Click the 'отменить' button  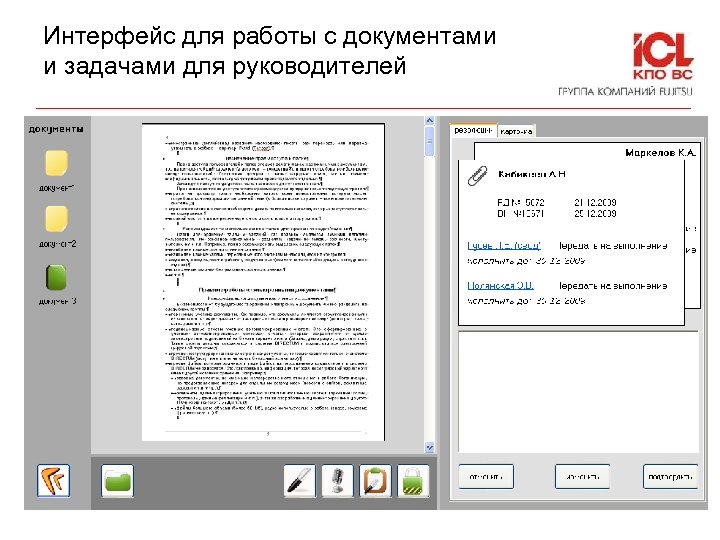coord(486,477)
